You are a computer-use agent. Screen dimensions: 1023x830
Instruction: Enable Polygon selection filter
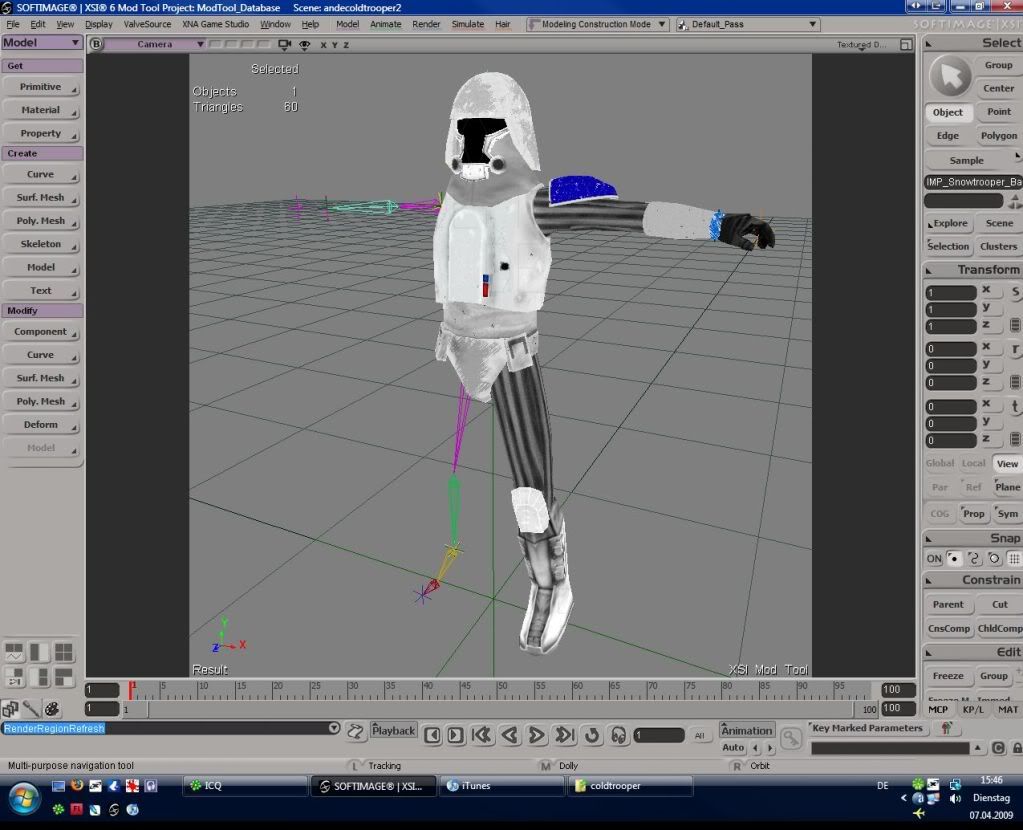coord(999,136)
